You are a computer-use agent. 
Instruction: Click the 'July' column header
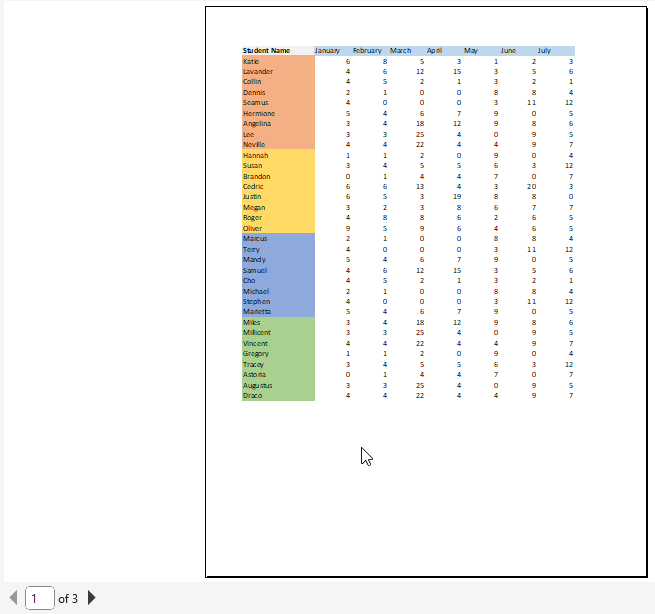point(544,51)
